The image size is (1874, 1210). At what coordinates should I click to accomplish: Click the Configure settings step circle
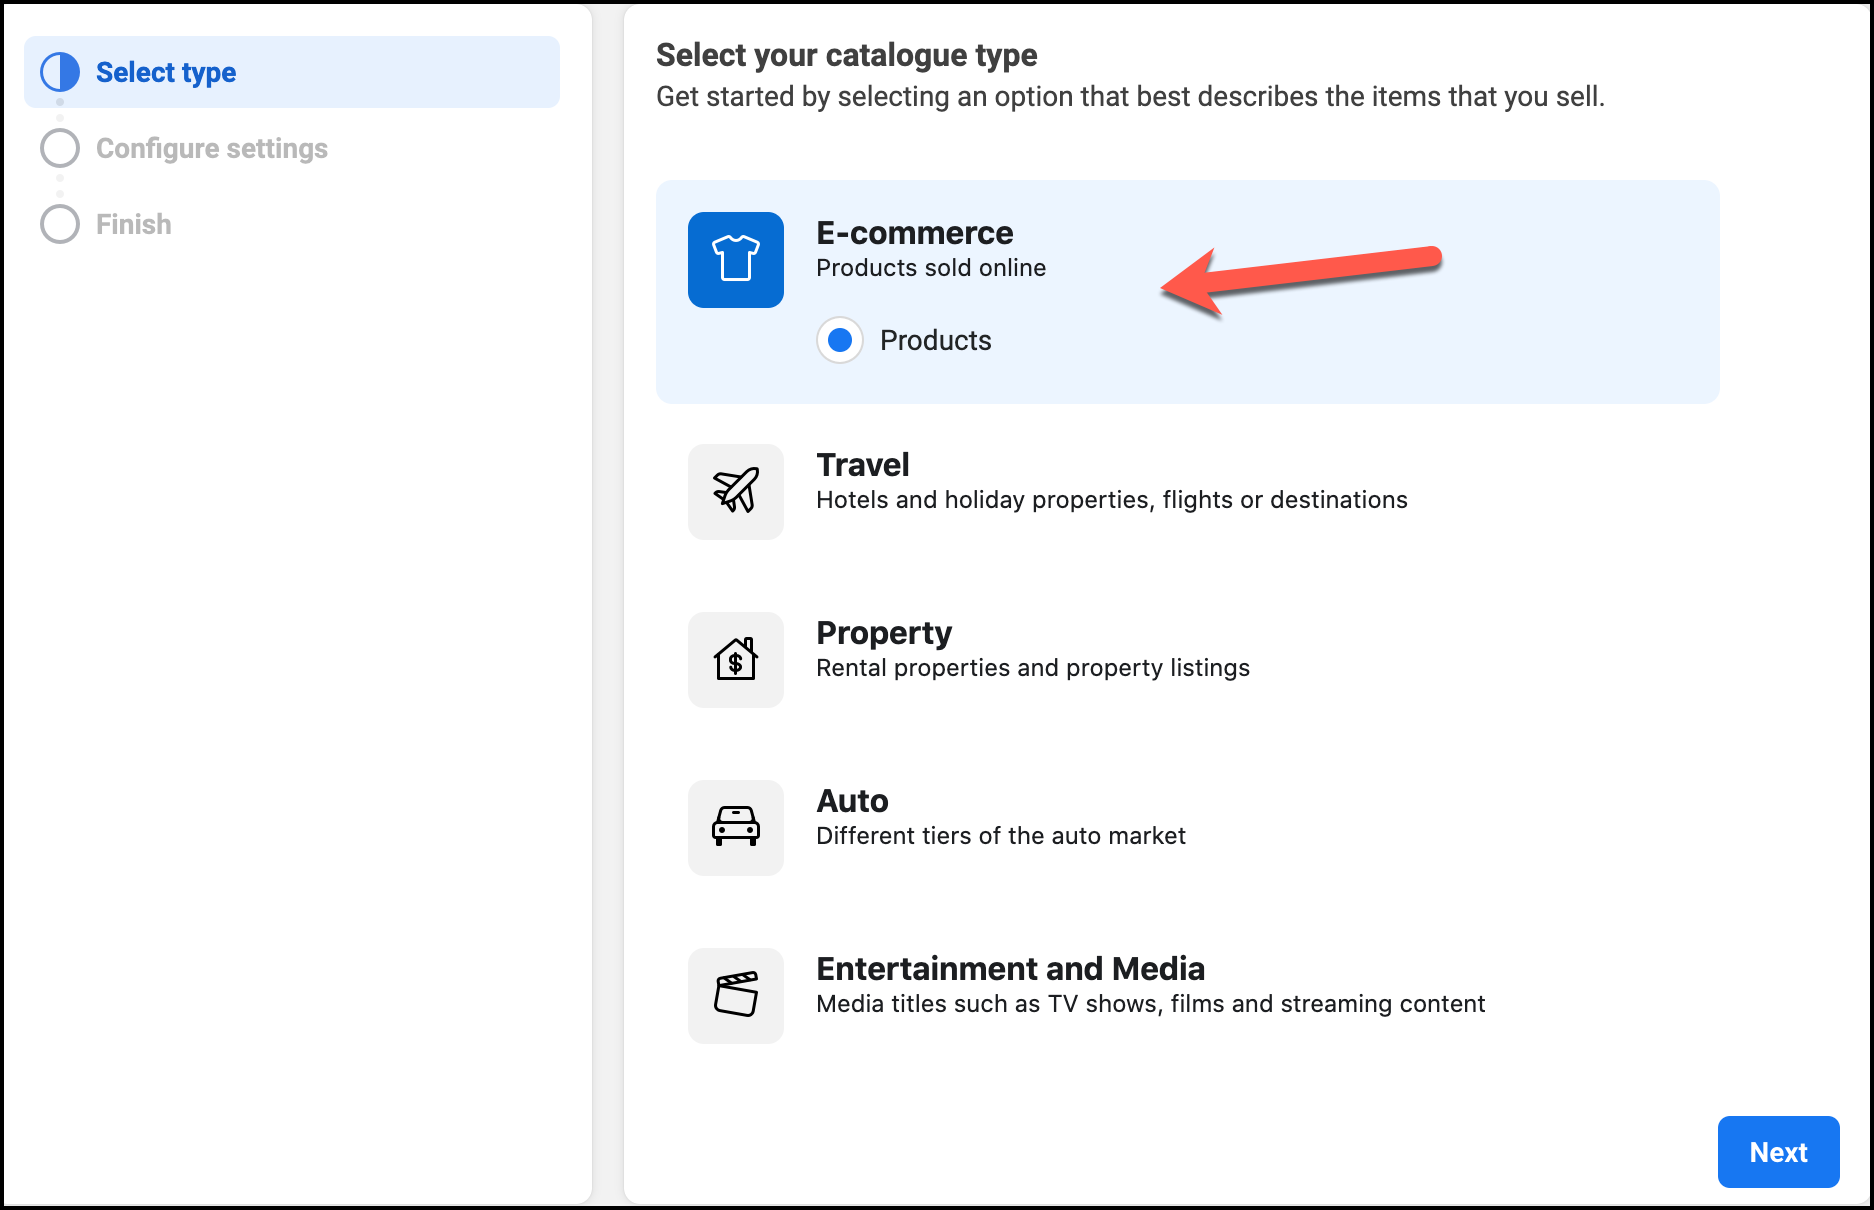pyautogui.click(x=60, y=148)
